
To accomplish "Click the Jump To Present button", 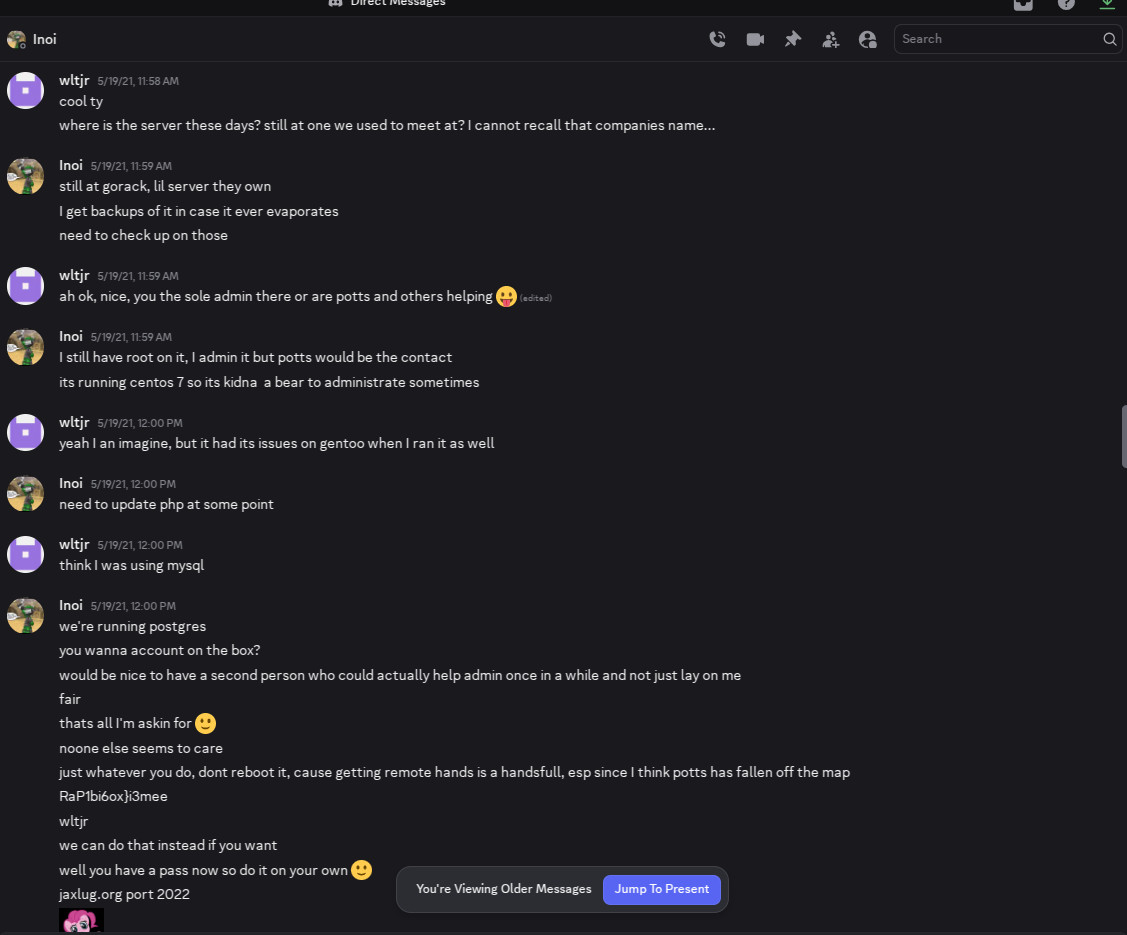I will click(661, 890).
